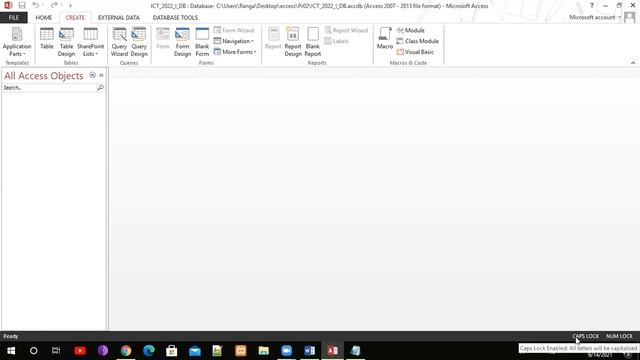Open Query Design

tap(139, 42)
